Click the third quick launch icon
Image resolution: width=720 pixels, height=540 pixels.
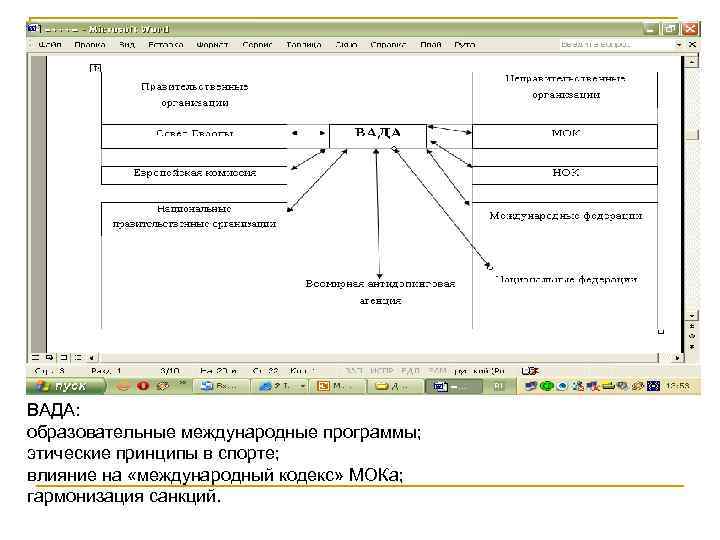pos(163,386)
